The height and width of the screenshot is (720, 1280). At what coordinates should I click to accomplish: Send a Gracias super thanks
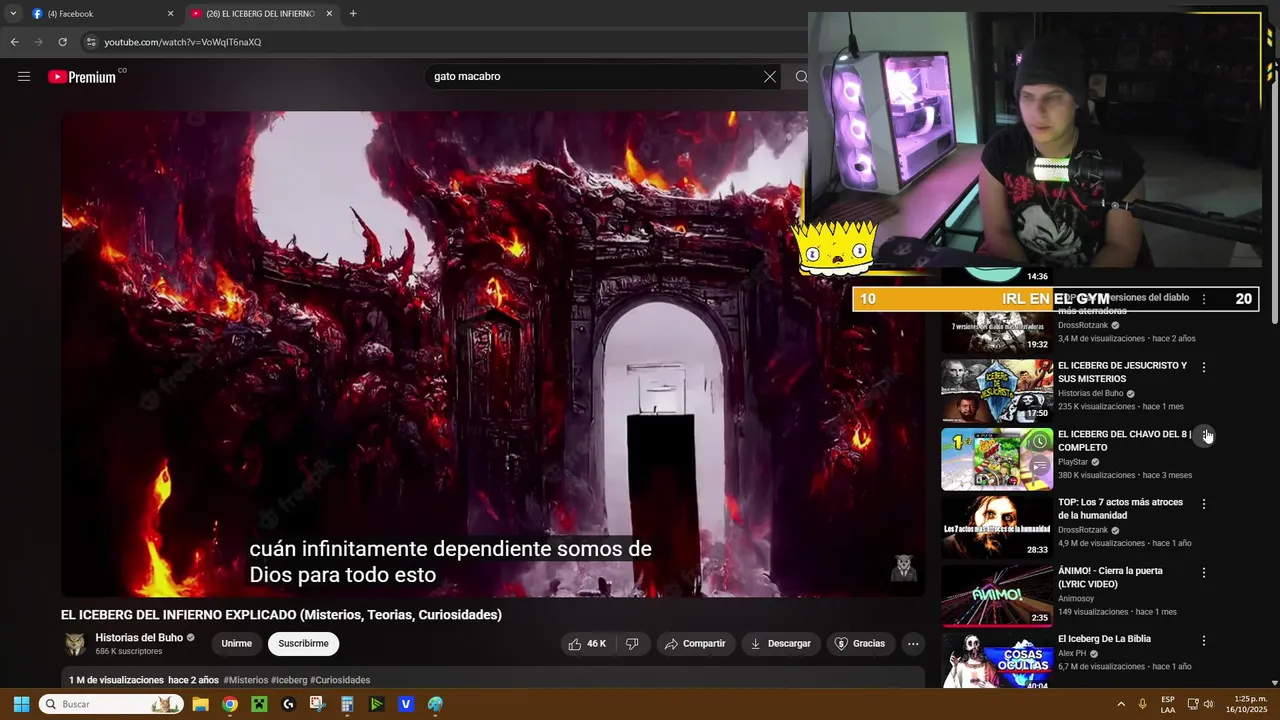coord(860,644)
